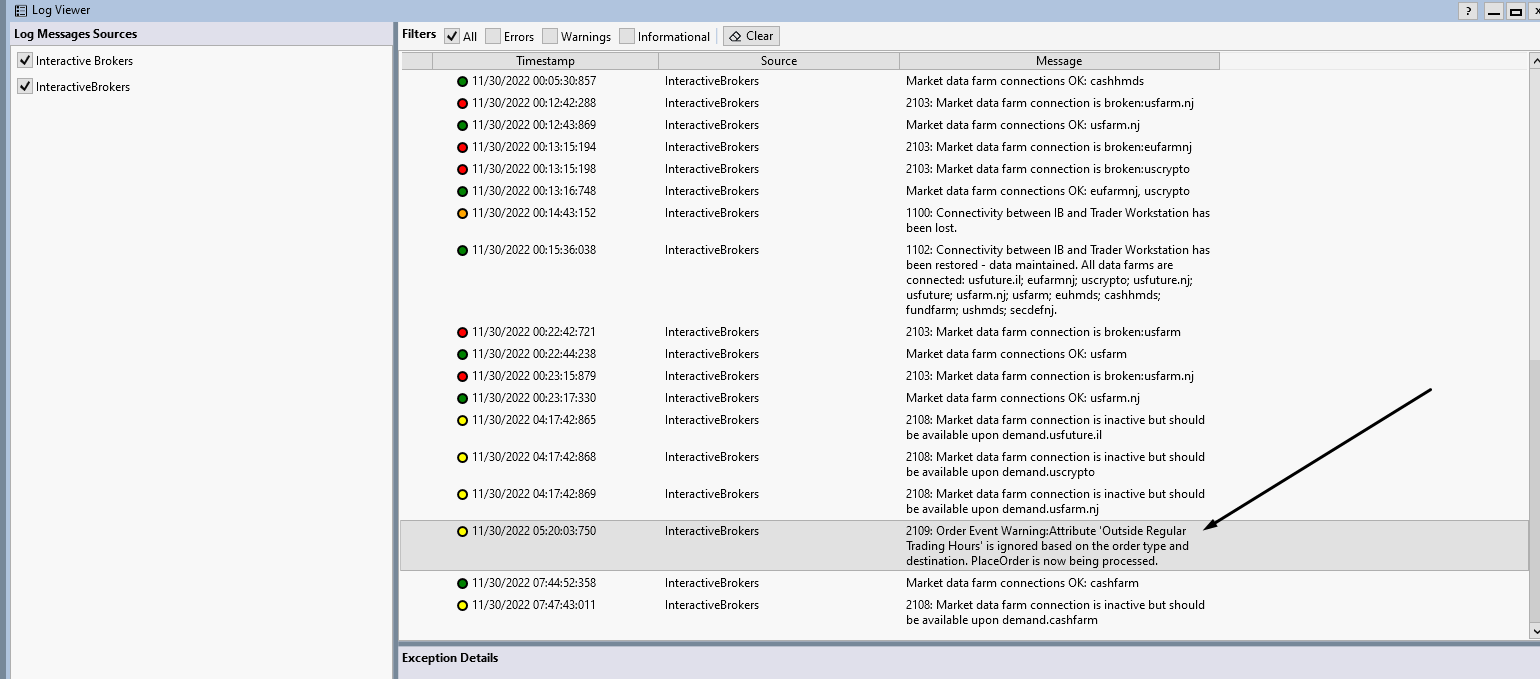Click the red status dot at 00:22:42:721
Image resolution: width=1540 pixels, height=679 pixels.
(462, 332)
